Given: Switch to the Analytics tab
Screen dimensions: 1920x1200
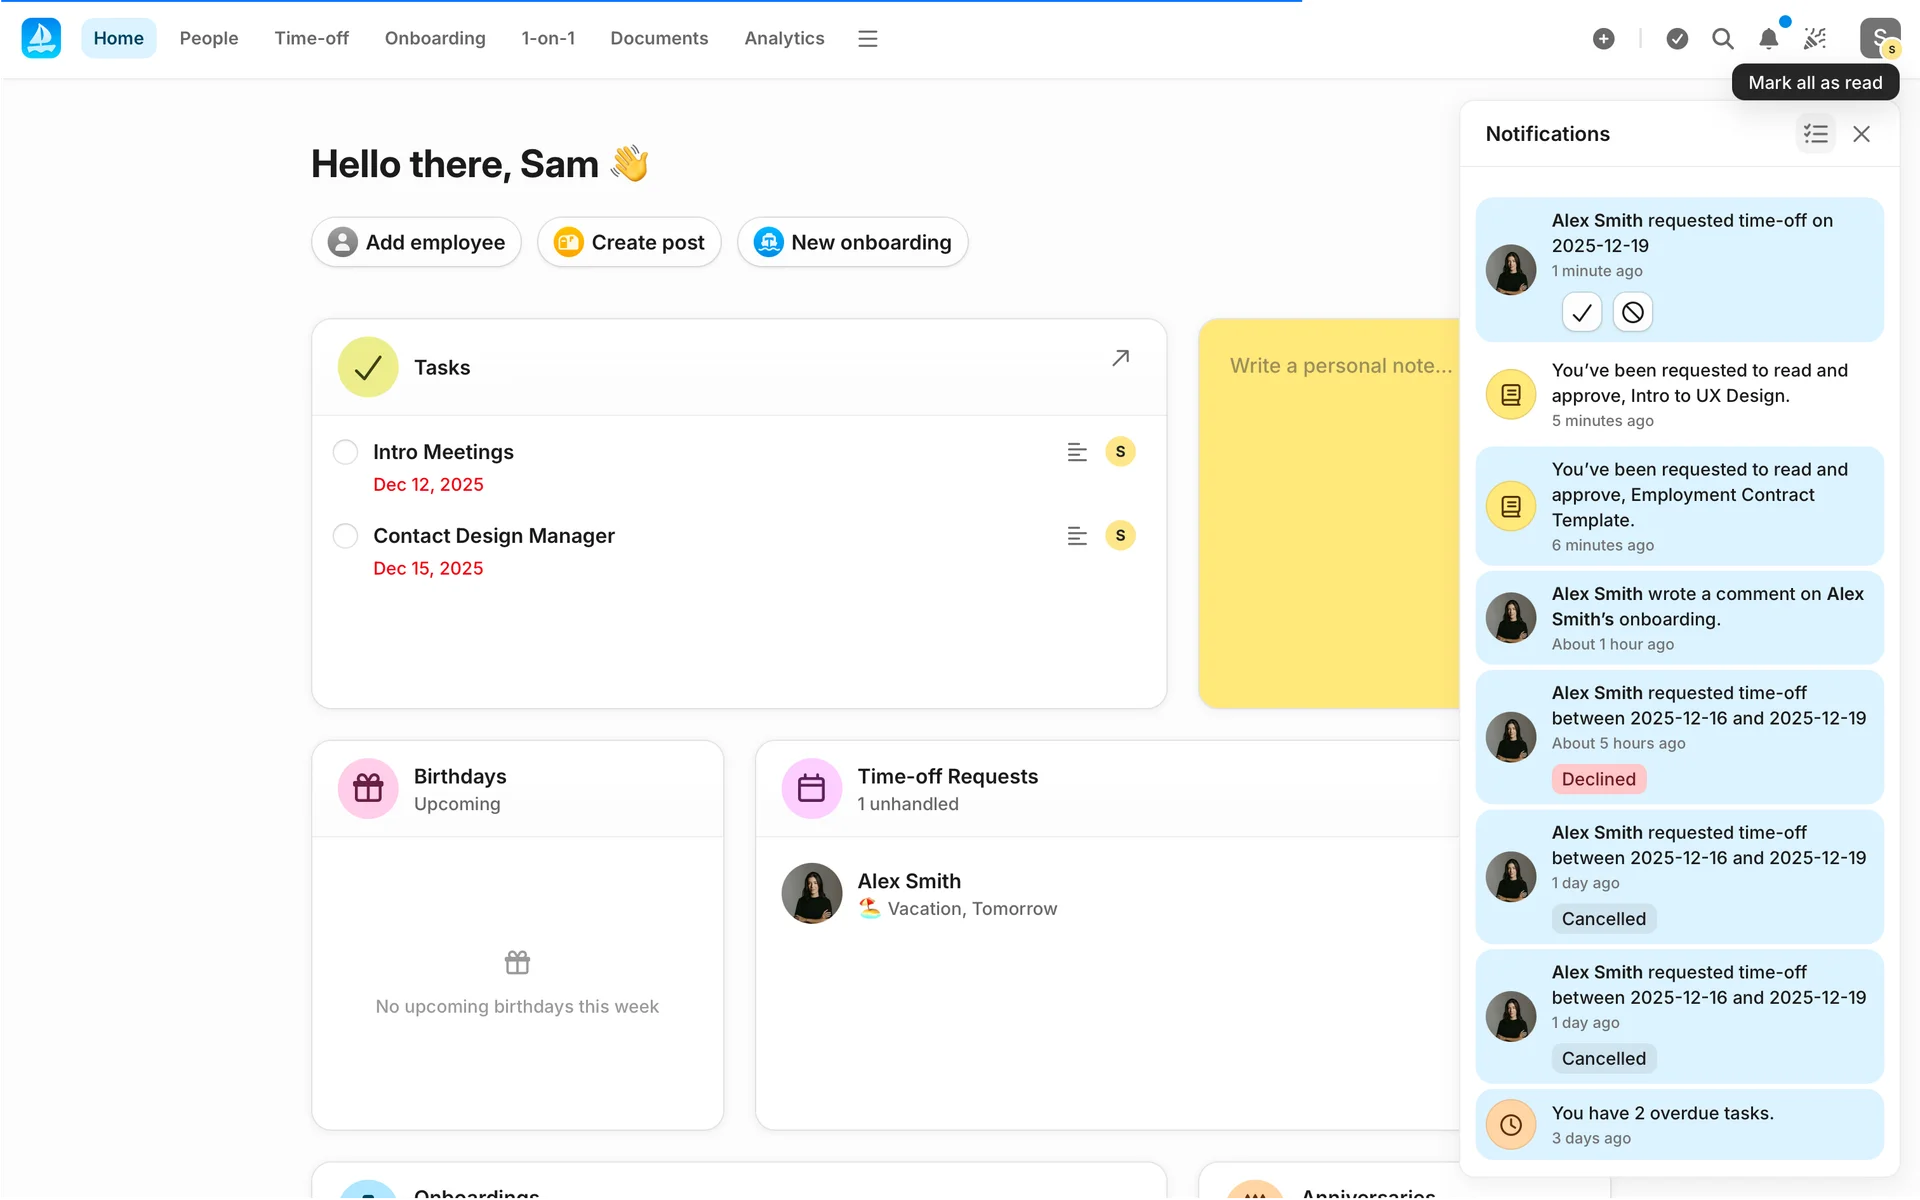Looking at the screenshot, I should pyautogui.click(x=784, y=39).
